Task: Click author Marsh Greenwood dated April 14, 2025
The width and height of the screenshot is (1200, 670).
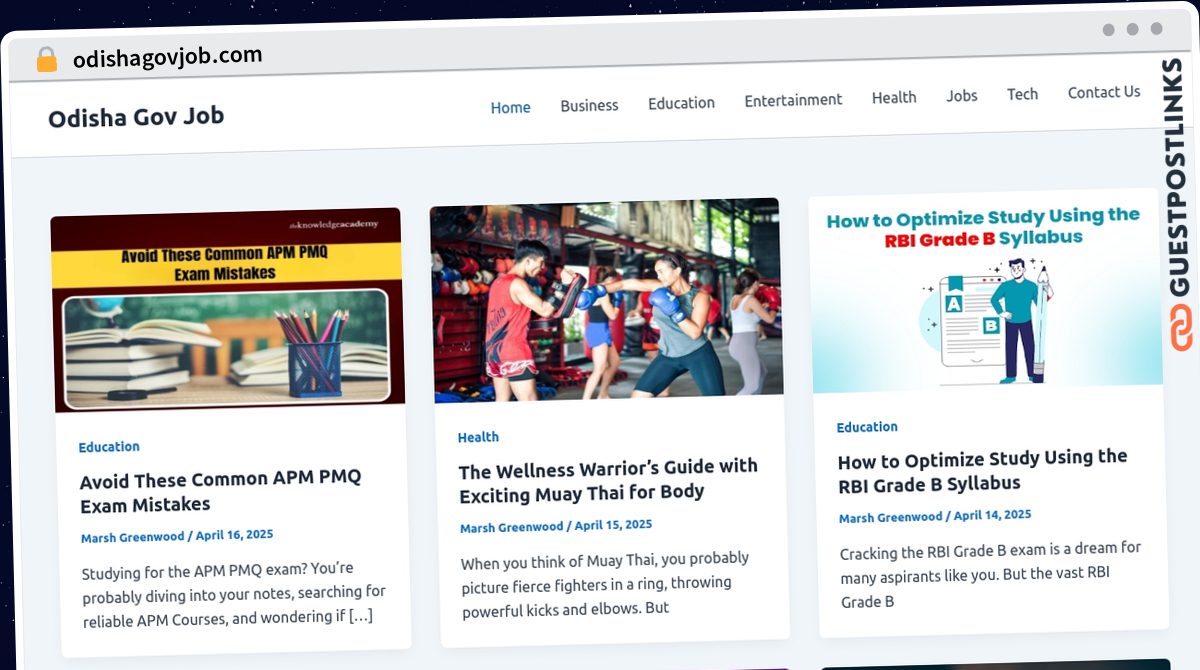Action: (891, 517)
